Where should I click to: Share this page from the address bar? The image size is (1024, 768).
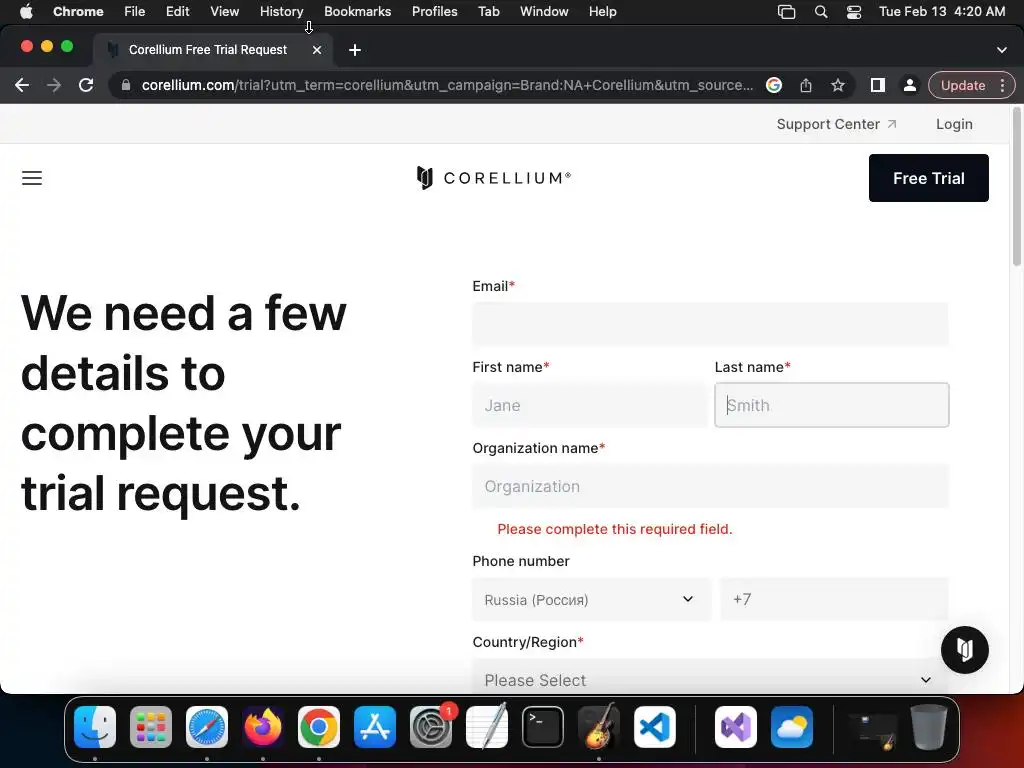[x=806, y=85]
